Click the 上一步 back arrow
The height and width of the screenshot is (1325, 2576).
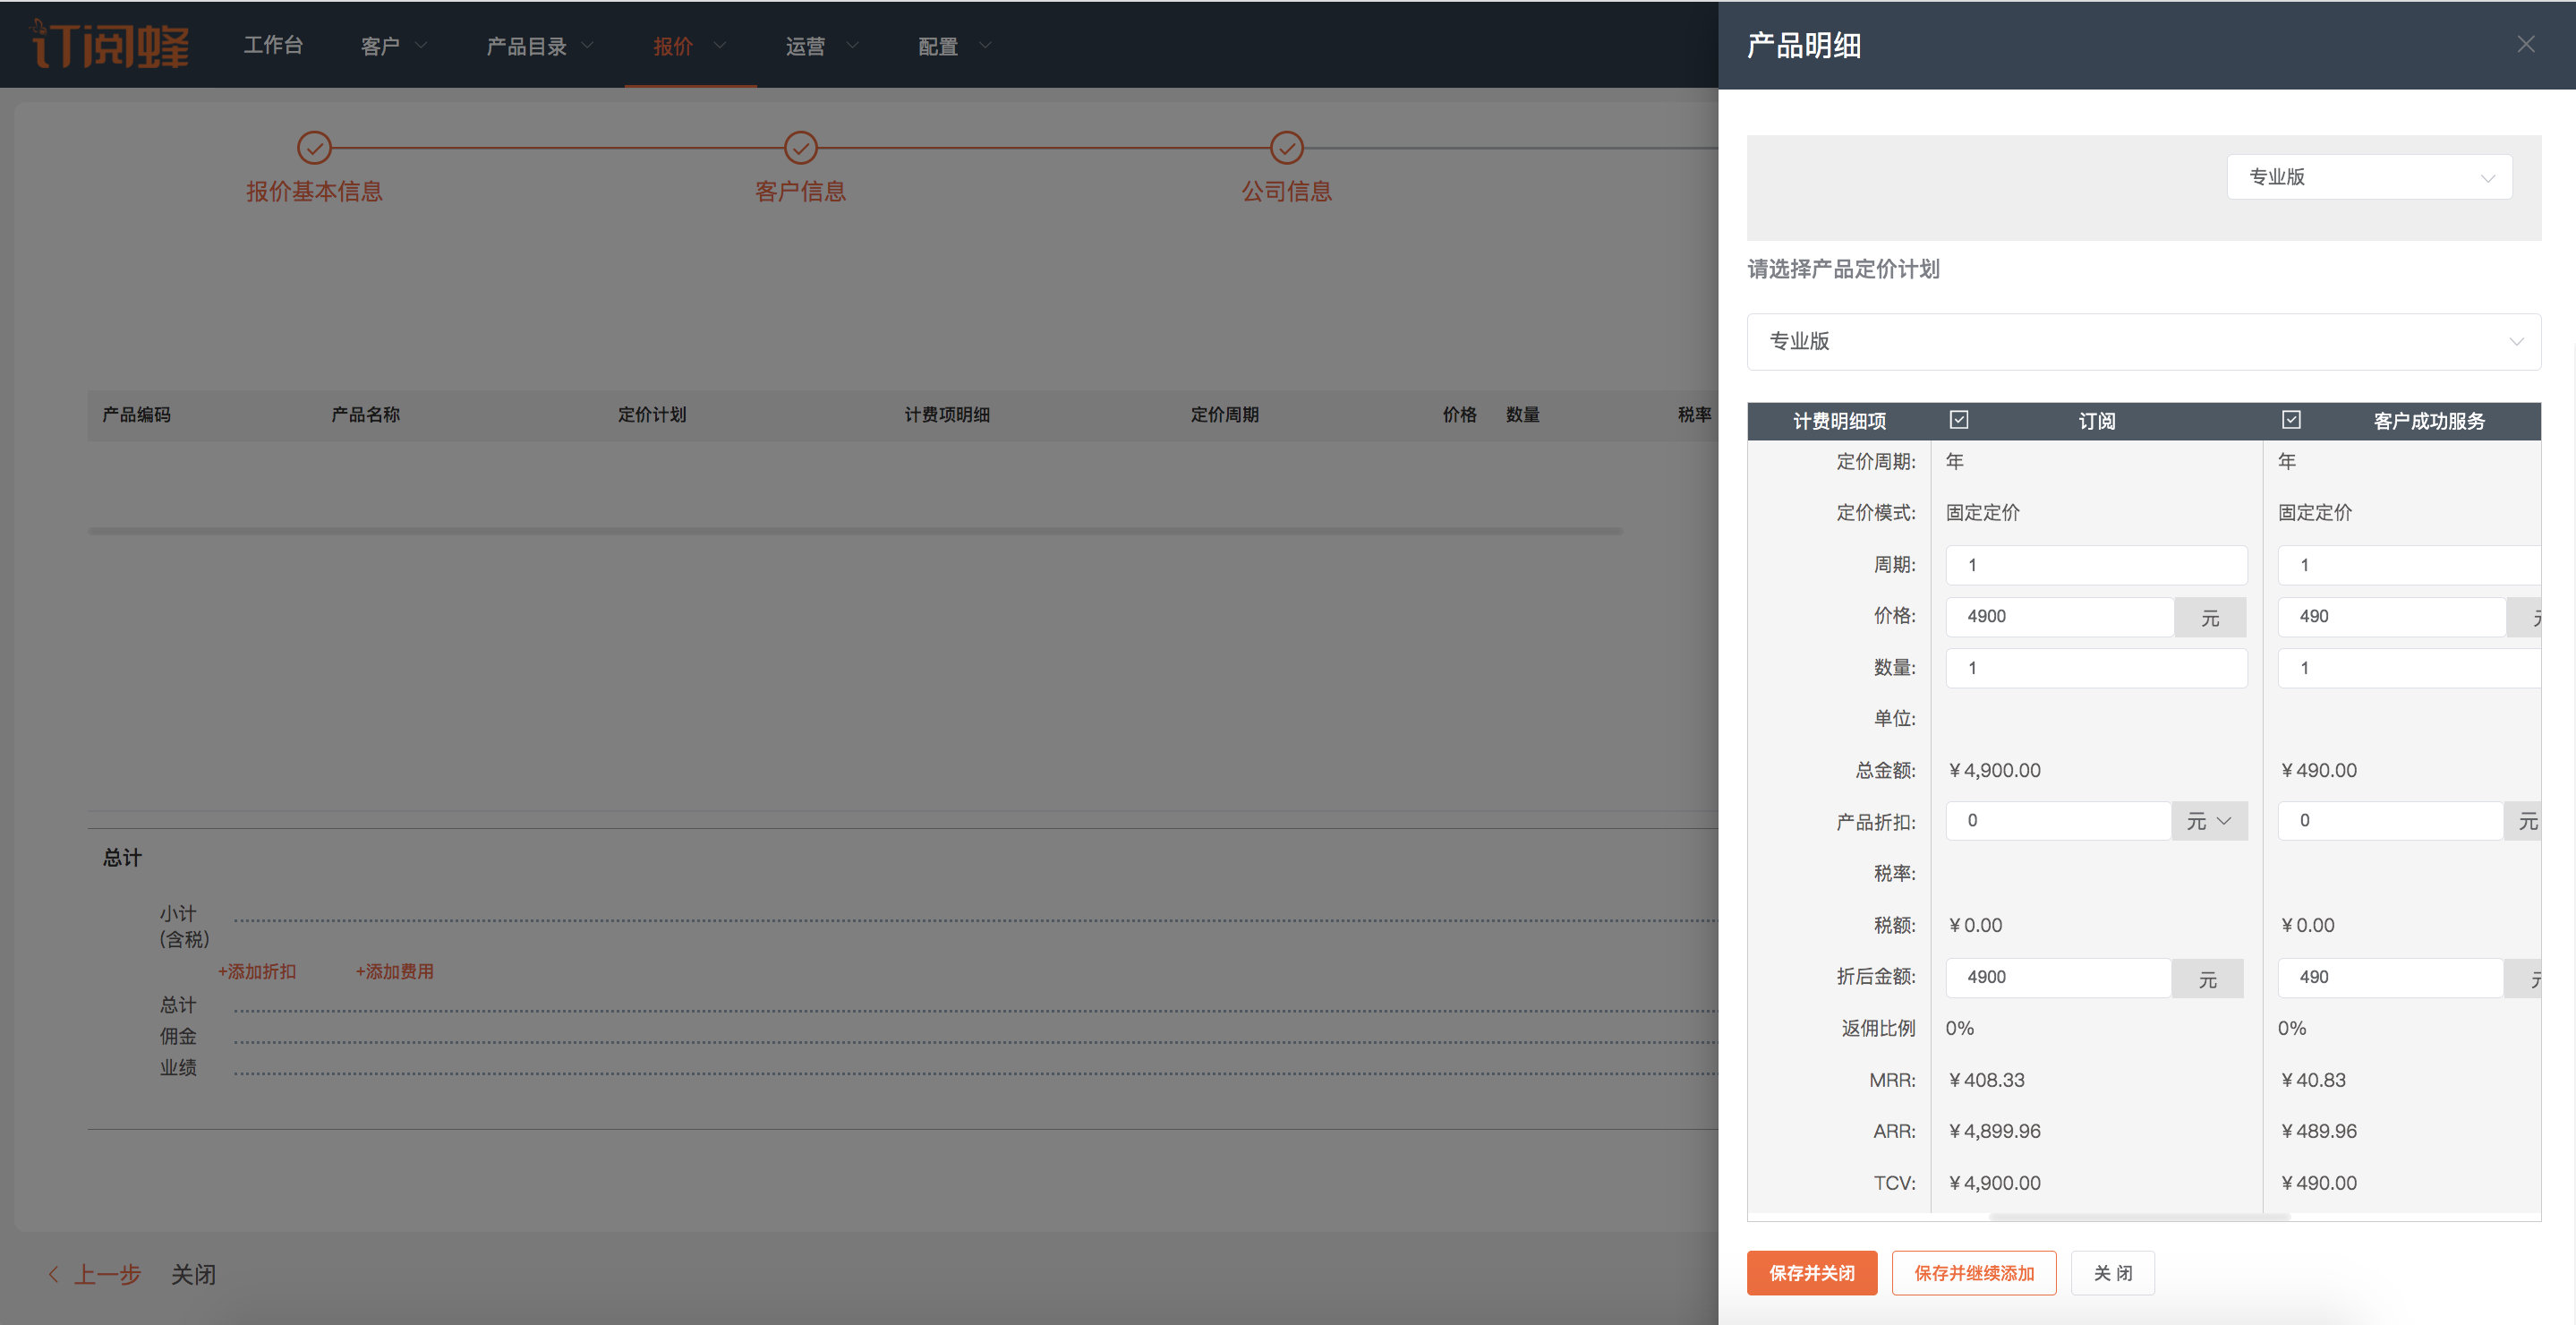pos(54,1274)
